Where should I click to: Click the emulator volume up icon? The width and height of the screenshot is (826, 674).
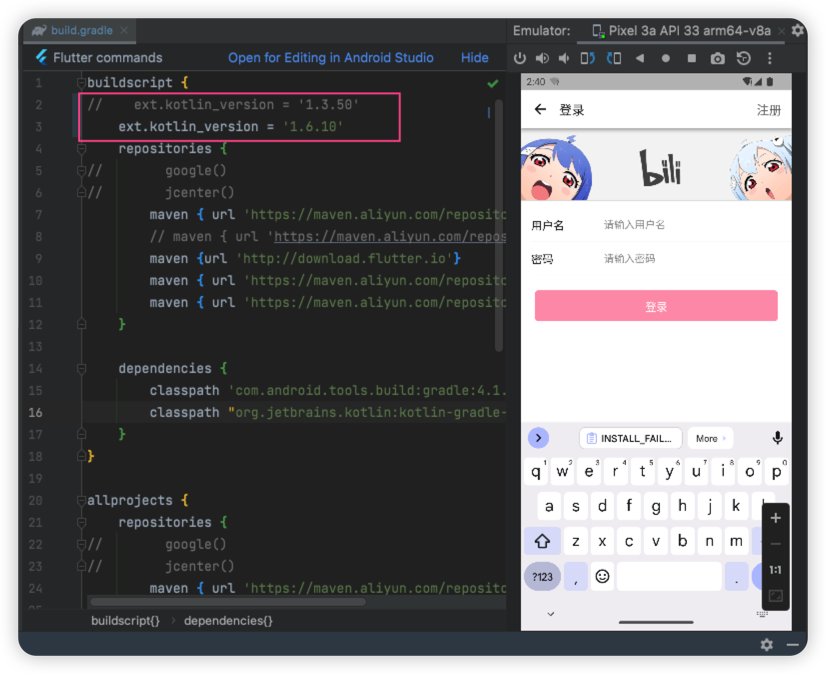(542, 58)
